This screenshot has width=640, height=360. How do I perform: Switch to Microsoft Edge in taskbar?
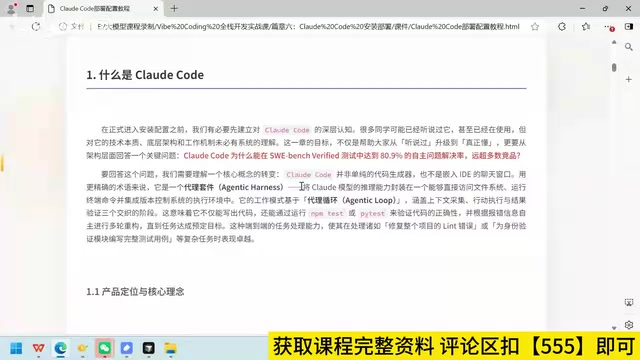click(60, 348)
